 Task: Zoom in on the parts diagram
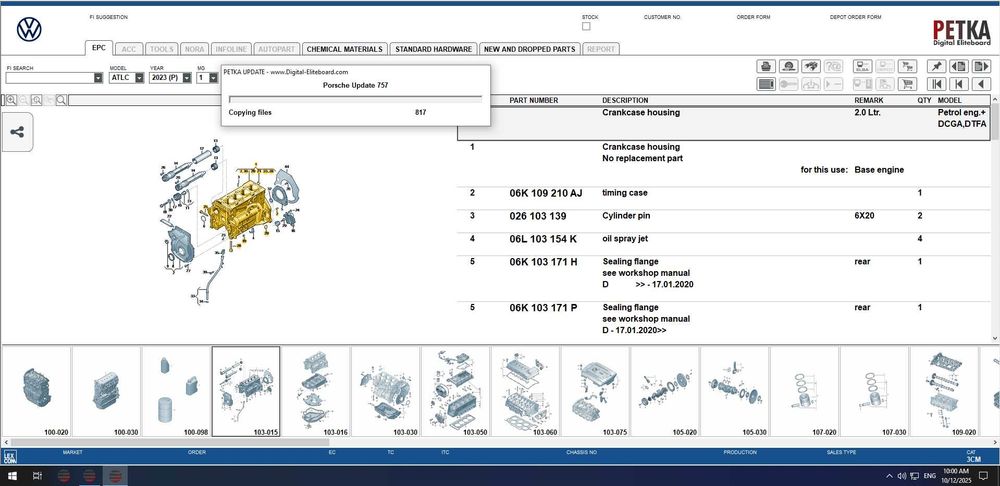point(11,100)
